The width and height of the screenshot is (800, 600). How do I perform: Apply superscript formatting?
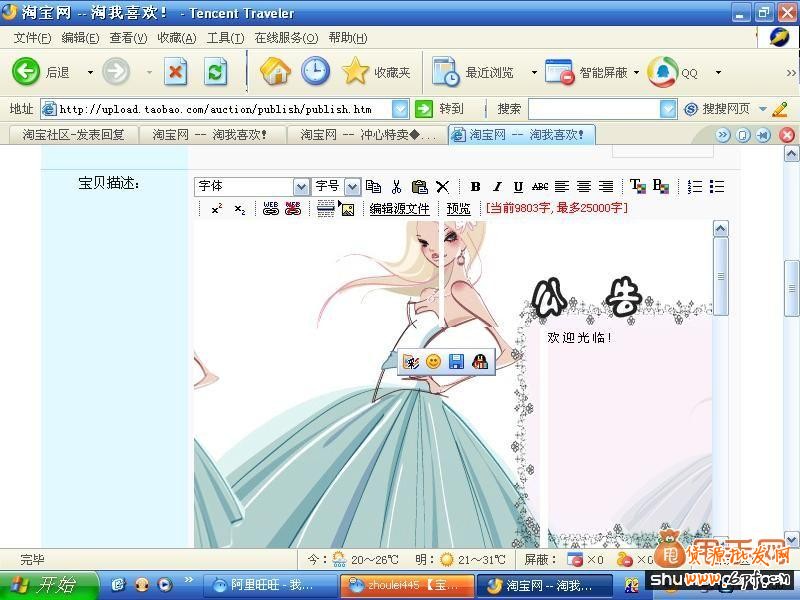coord(216,209)
